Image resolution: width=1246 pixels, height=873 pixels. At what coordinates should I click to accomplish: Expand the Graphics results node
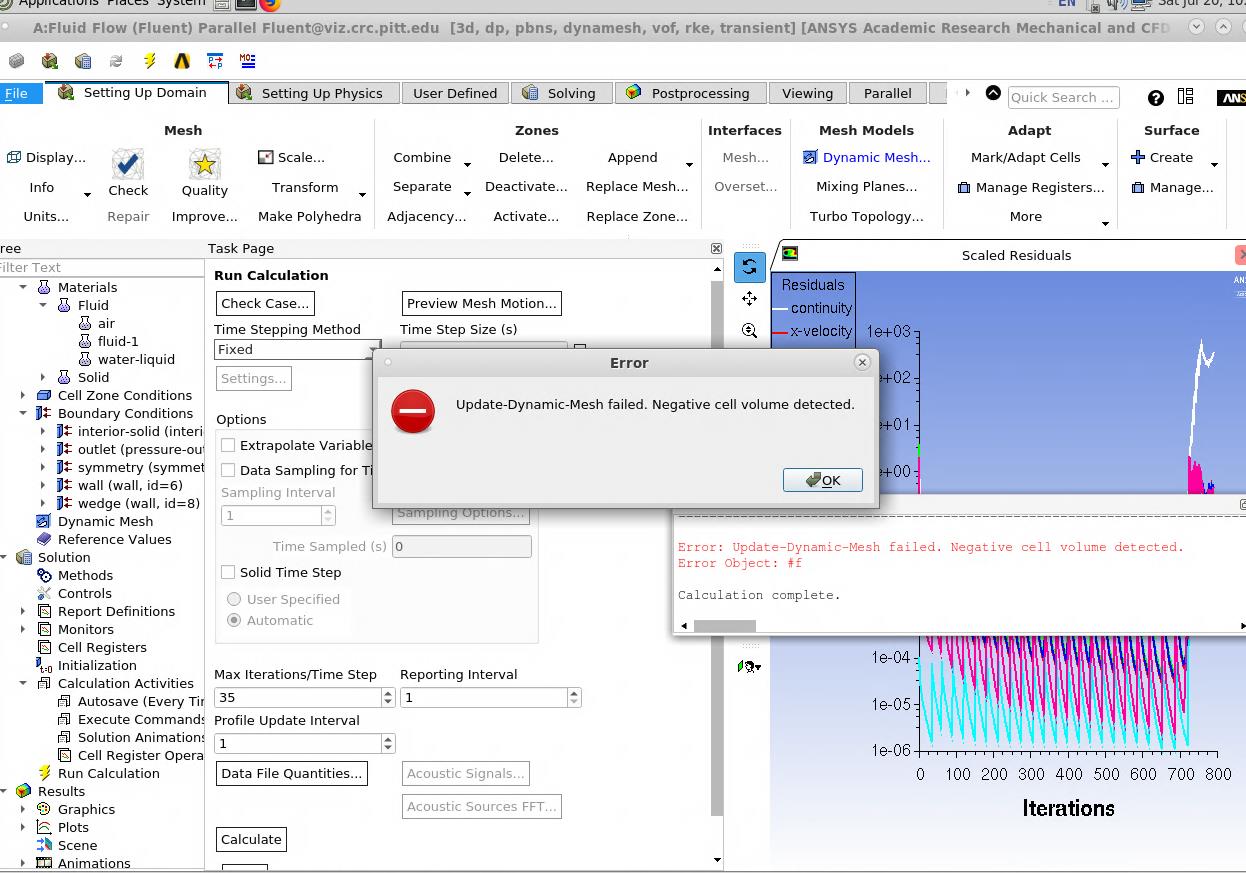tap(23, 809)
